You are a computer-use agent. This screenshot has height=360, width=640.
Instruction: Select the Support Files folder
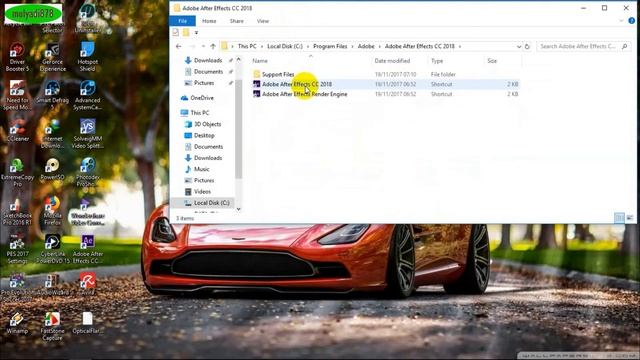click(x=278, y=74)
